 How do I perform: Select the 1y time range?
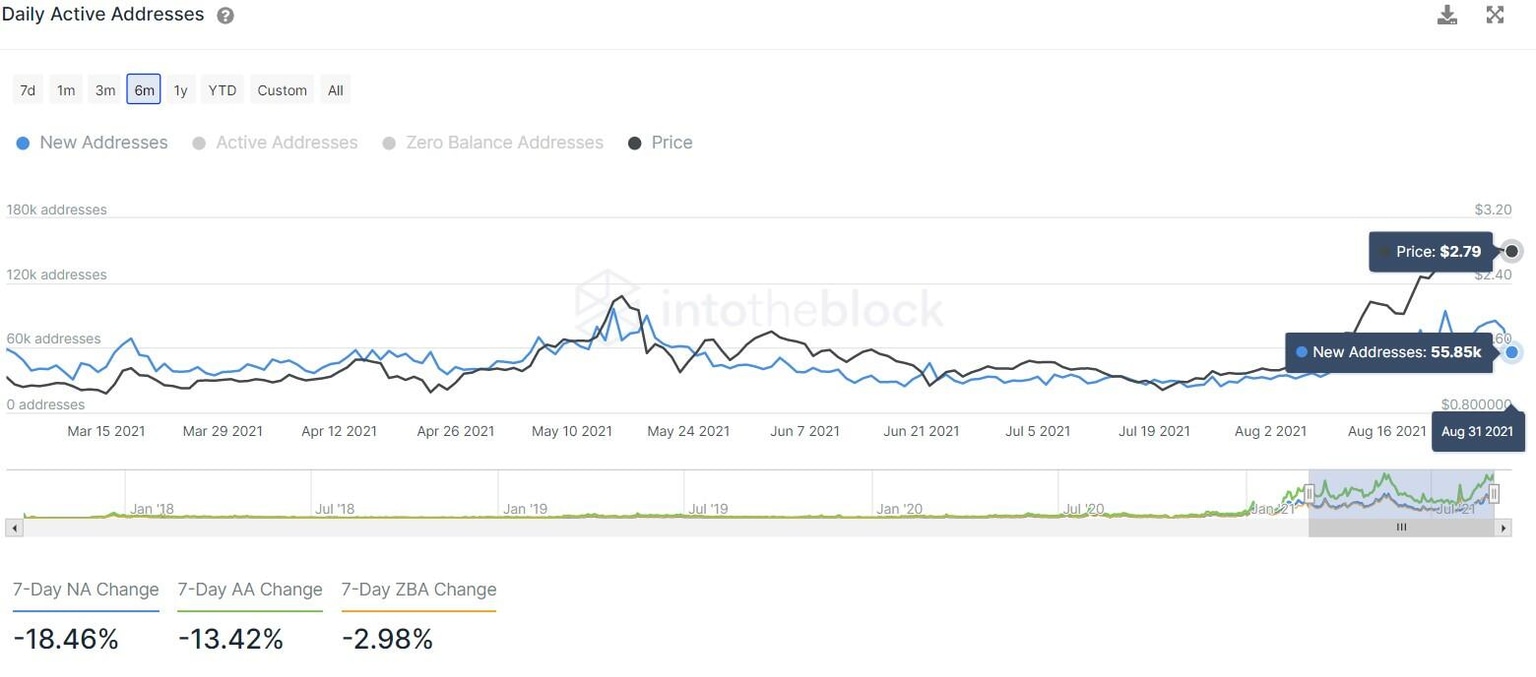coord(180,89)
